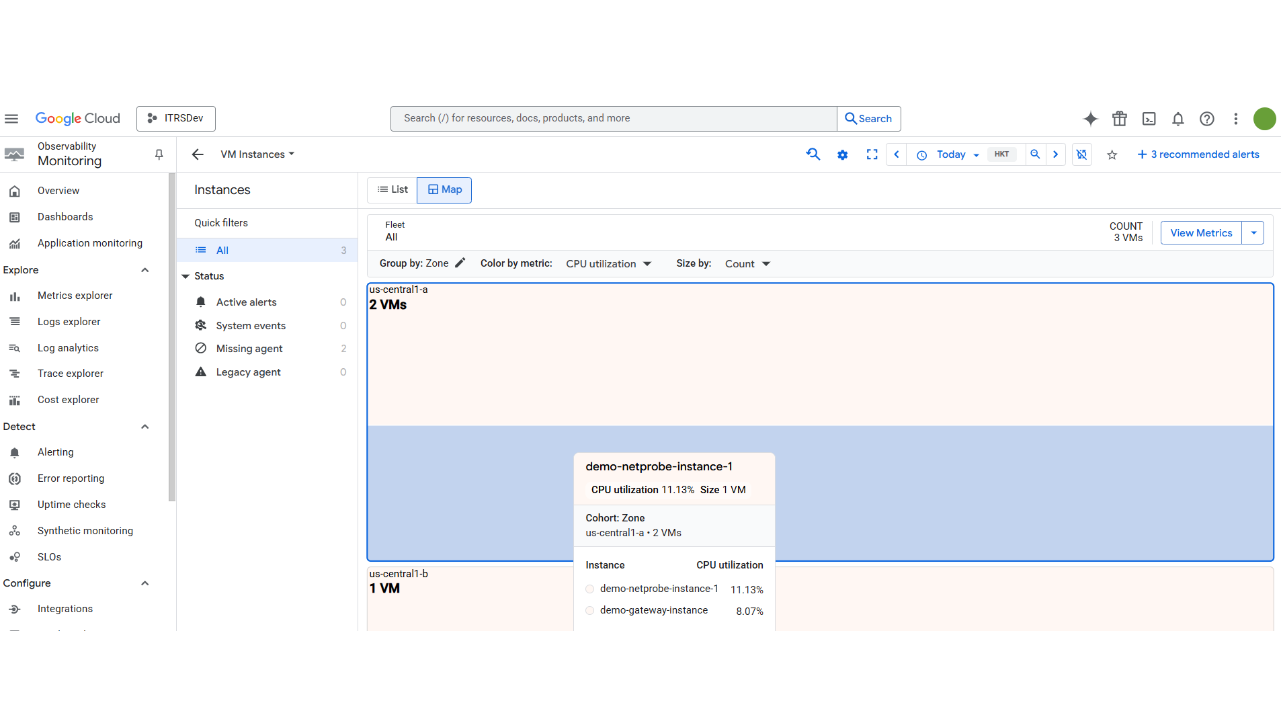Open the ITRSDev project selector
1281x720 pixels.
click(x=176, y=119)
